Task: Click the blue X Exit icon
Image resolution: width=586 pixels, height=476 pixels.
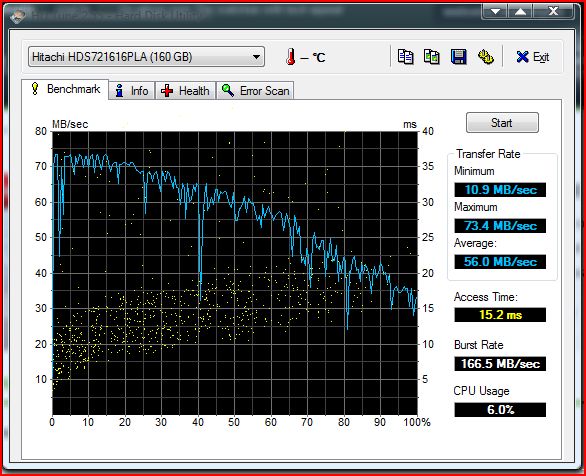Action: click(522, 57)
